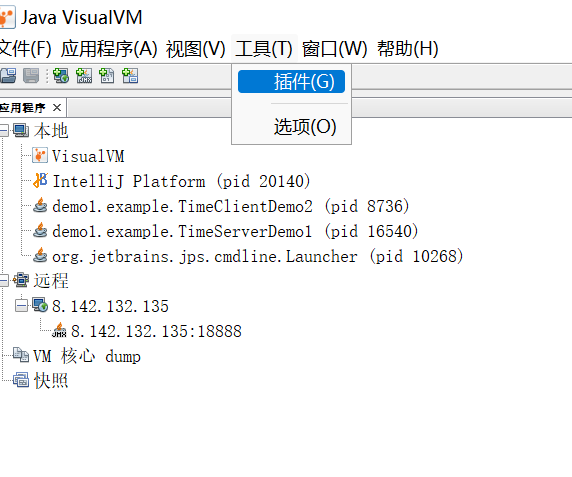Select the VisualVM application icon in tree
Screen dimensions: 572x477
[39, 156]
